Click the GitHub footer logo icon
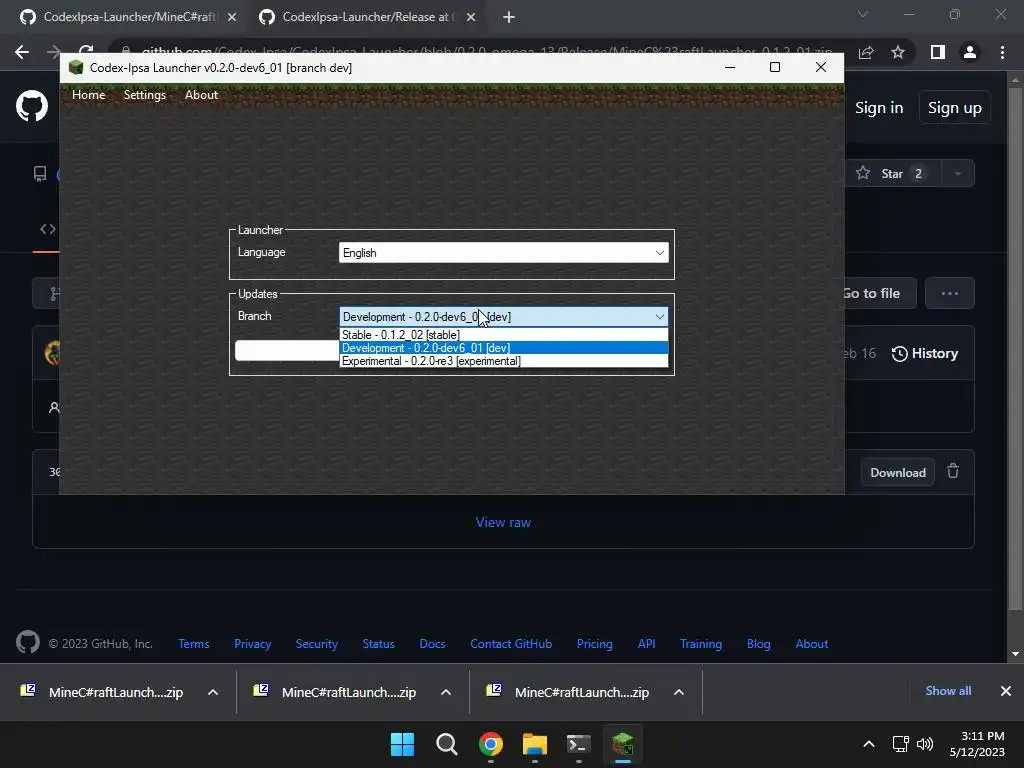Screen dimensions: 1024x768 28,643
